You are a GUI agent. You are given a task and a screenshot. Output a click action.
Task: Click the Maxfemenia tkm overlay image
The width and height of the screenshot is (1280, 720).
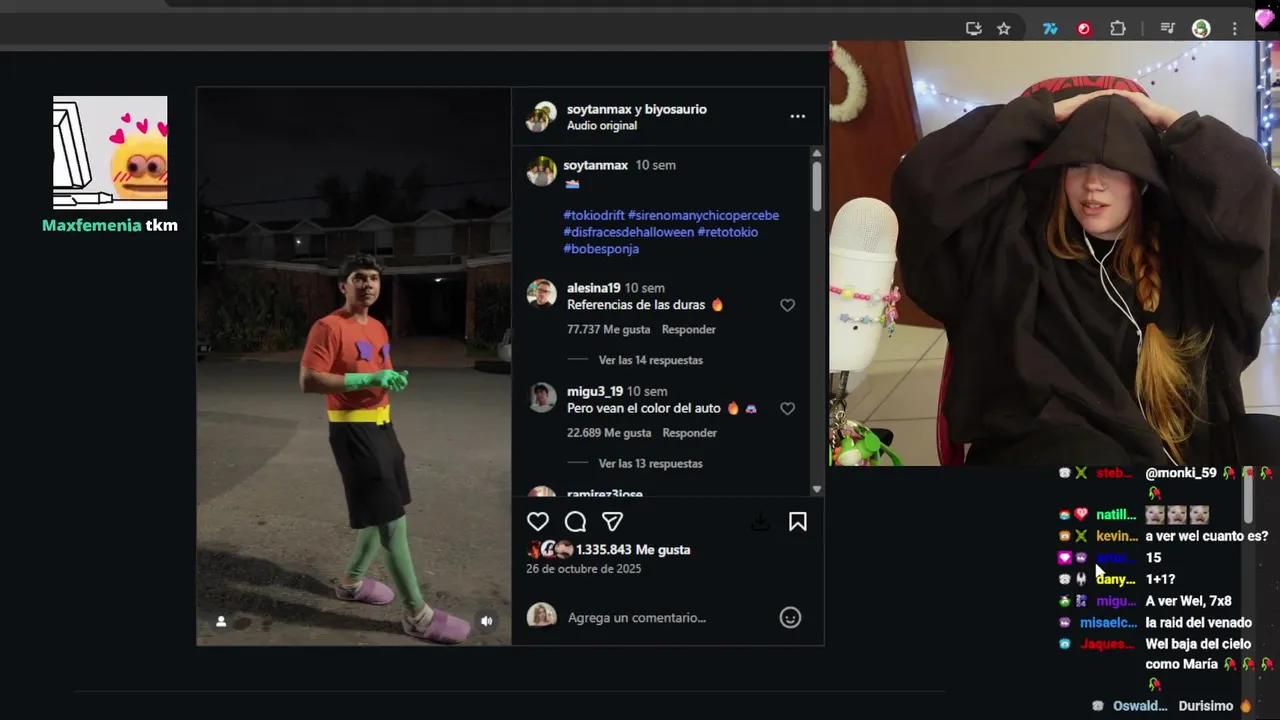(x=110, y=152)
